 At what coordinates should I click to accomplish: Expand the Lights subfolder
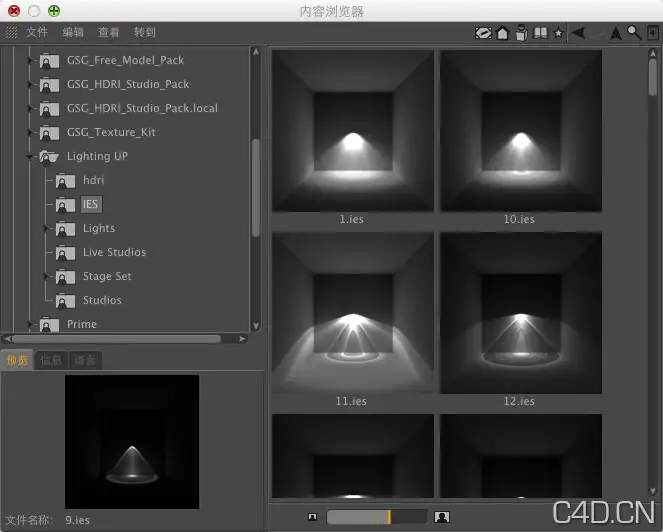[46, 228]
